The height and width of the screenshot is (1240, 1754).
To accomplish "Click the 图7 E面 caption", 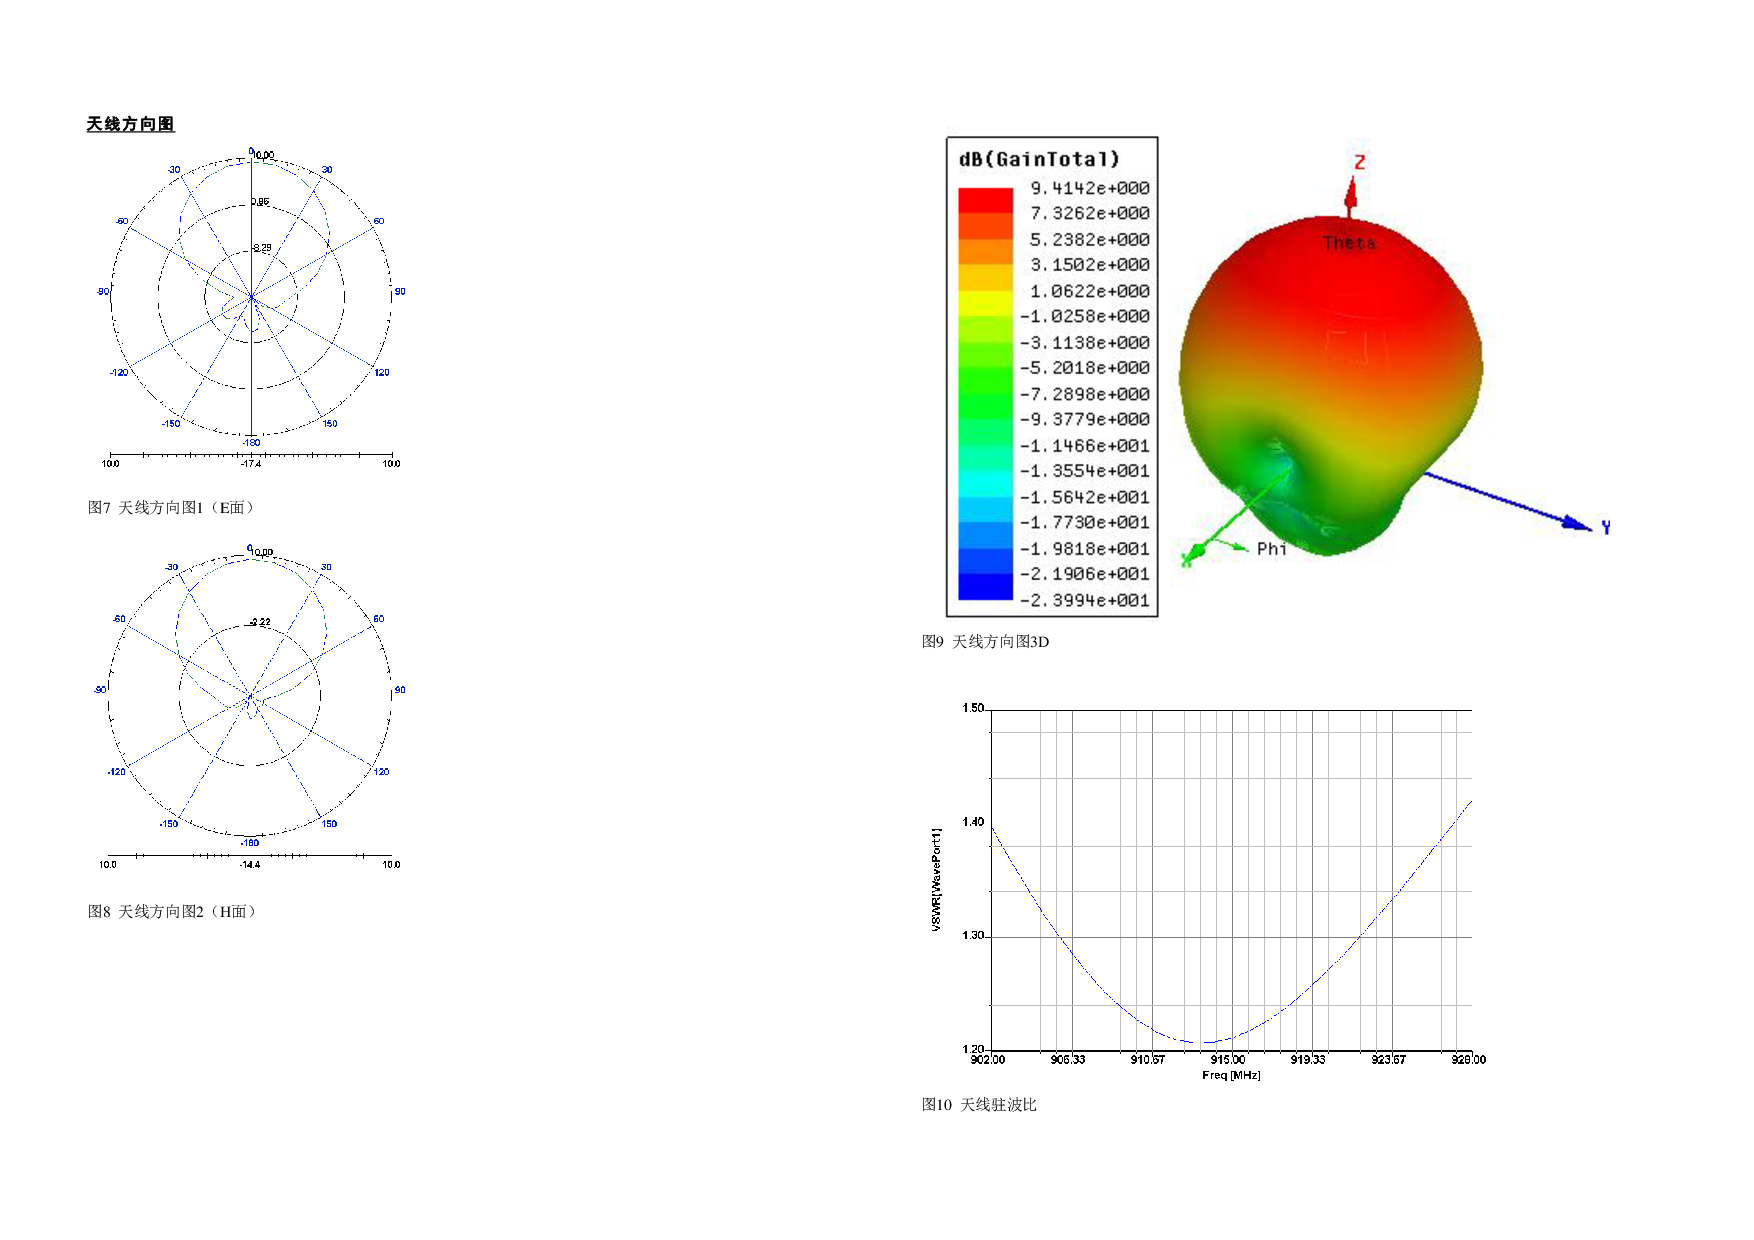I will click(x=172, y=508).
